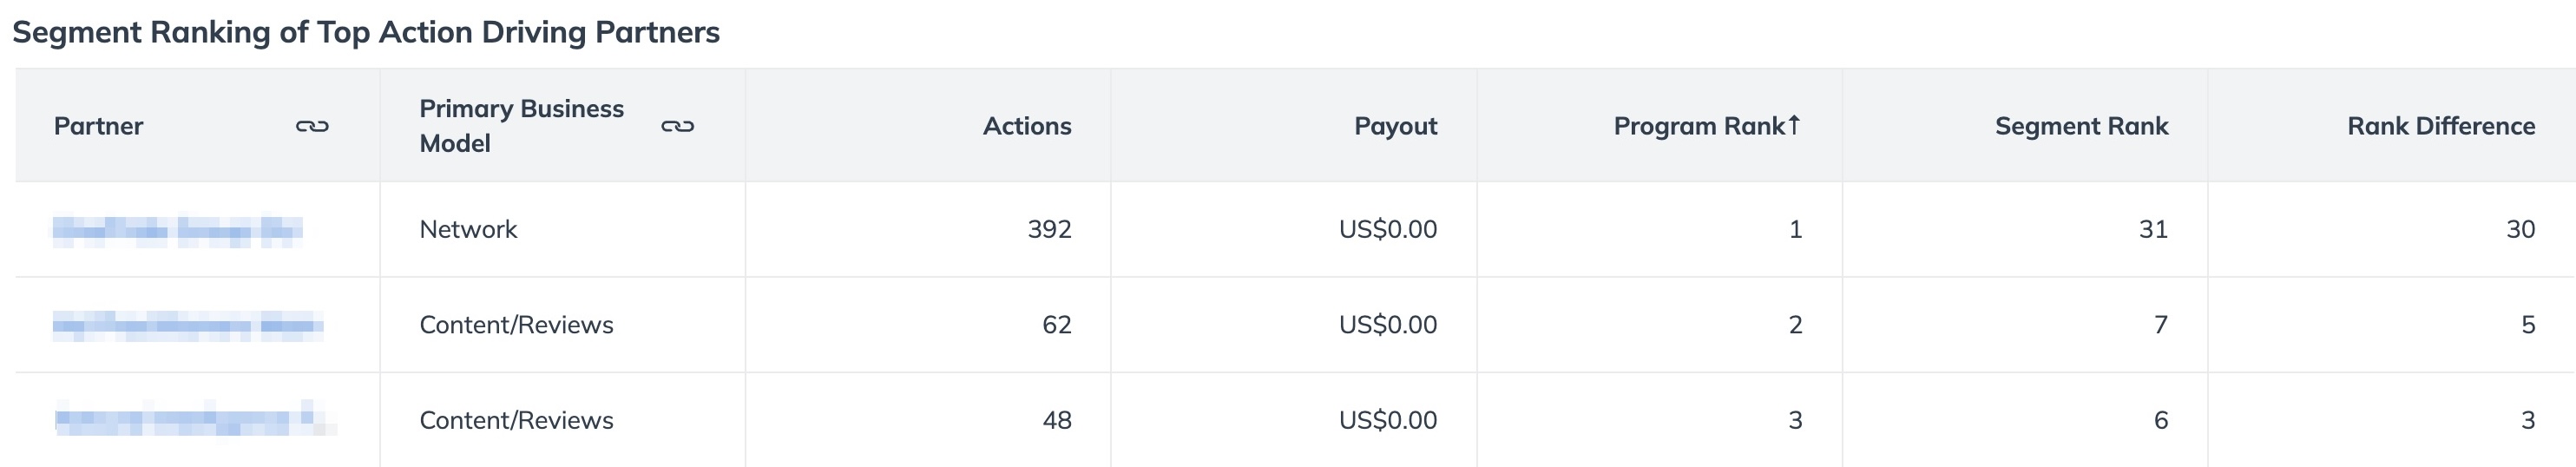Sort by Rank Difference column header

pyautogui.click(x=2441, y=126)
